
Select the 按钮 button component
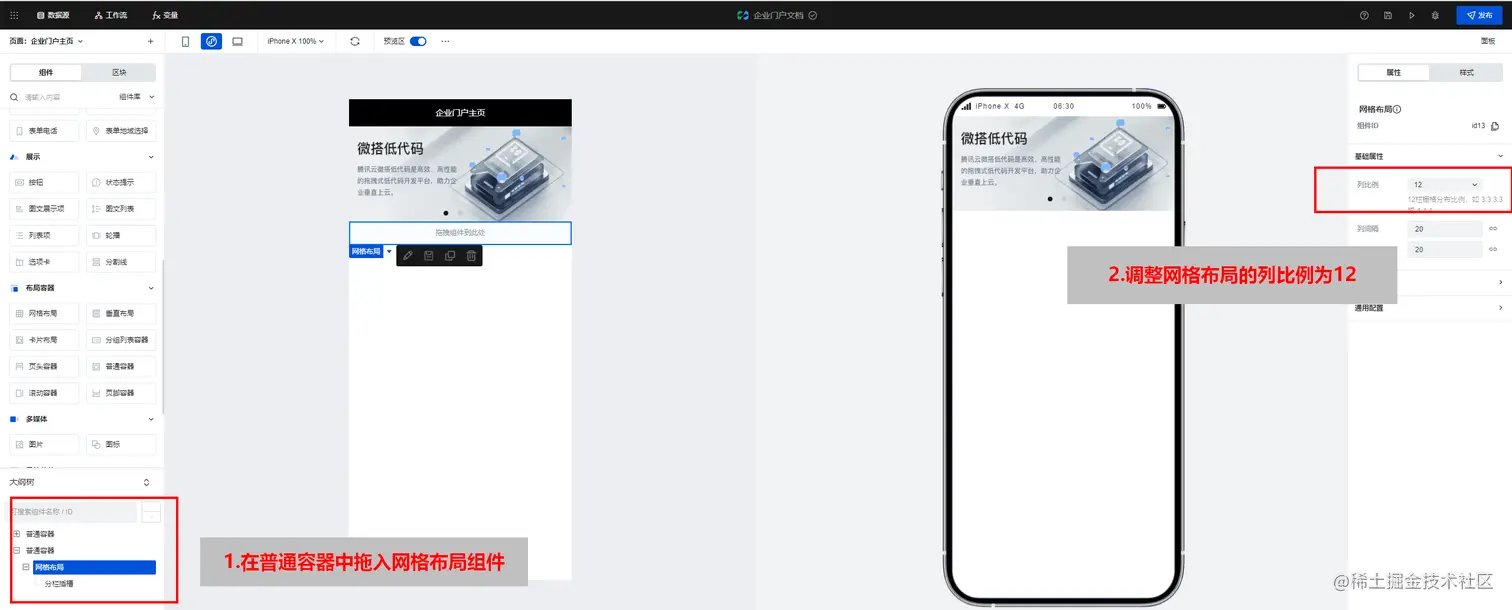pyautogui.click(x=45, y=183)
